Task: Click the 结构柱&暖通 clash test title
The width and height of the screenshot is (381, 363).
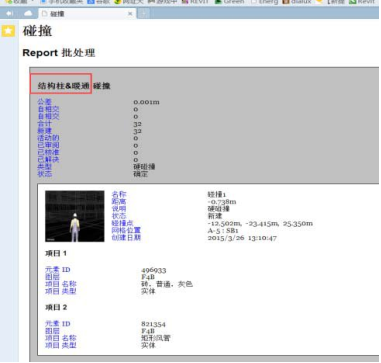Action: (64, 86)
